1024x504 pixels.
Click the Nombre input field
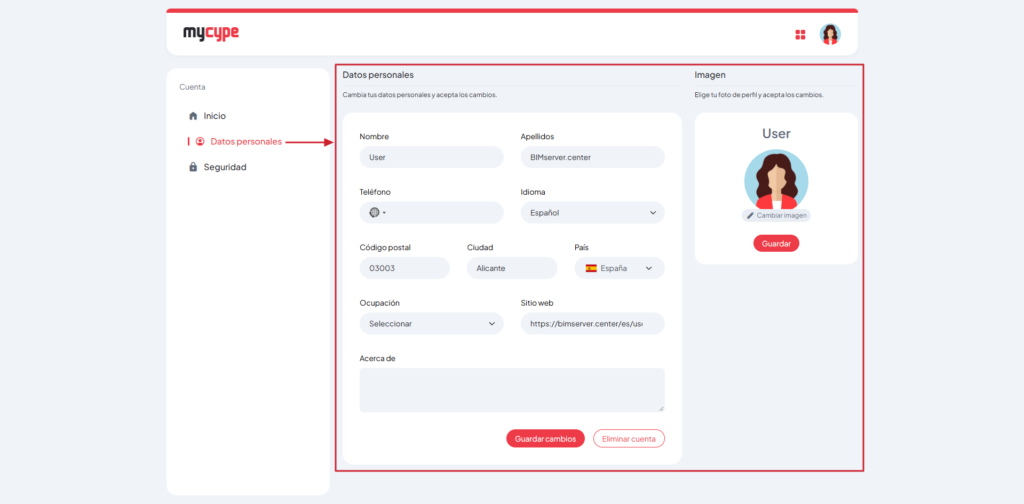431,157
